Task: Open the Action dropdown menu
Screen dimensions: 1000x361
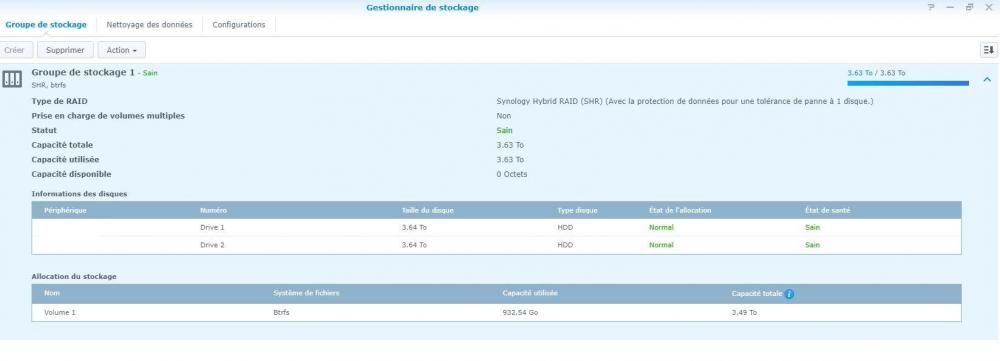Action: (122, 50)
